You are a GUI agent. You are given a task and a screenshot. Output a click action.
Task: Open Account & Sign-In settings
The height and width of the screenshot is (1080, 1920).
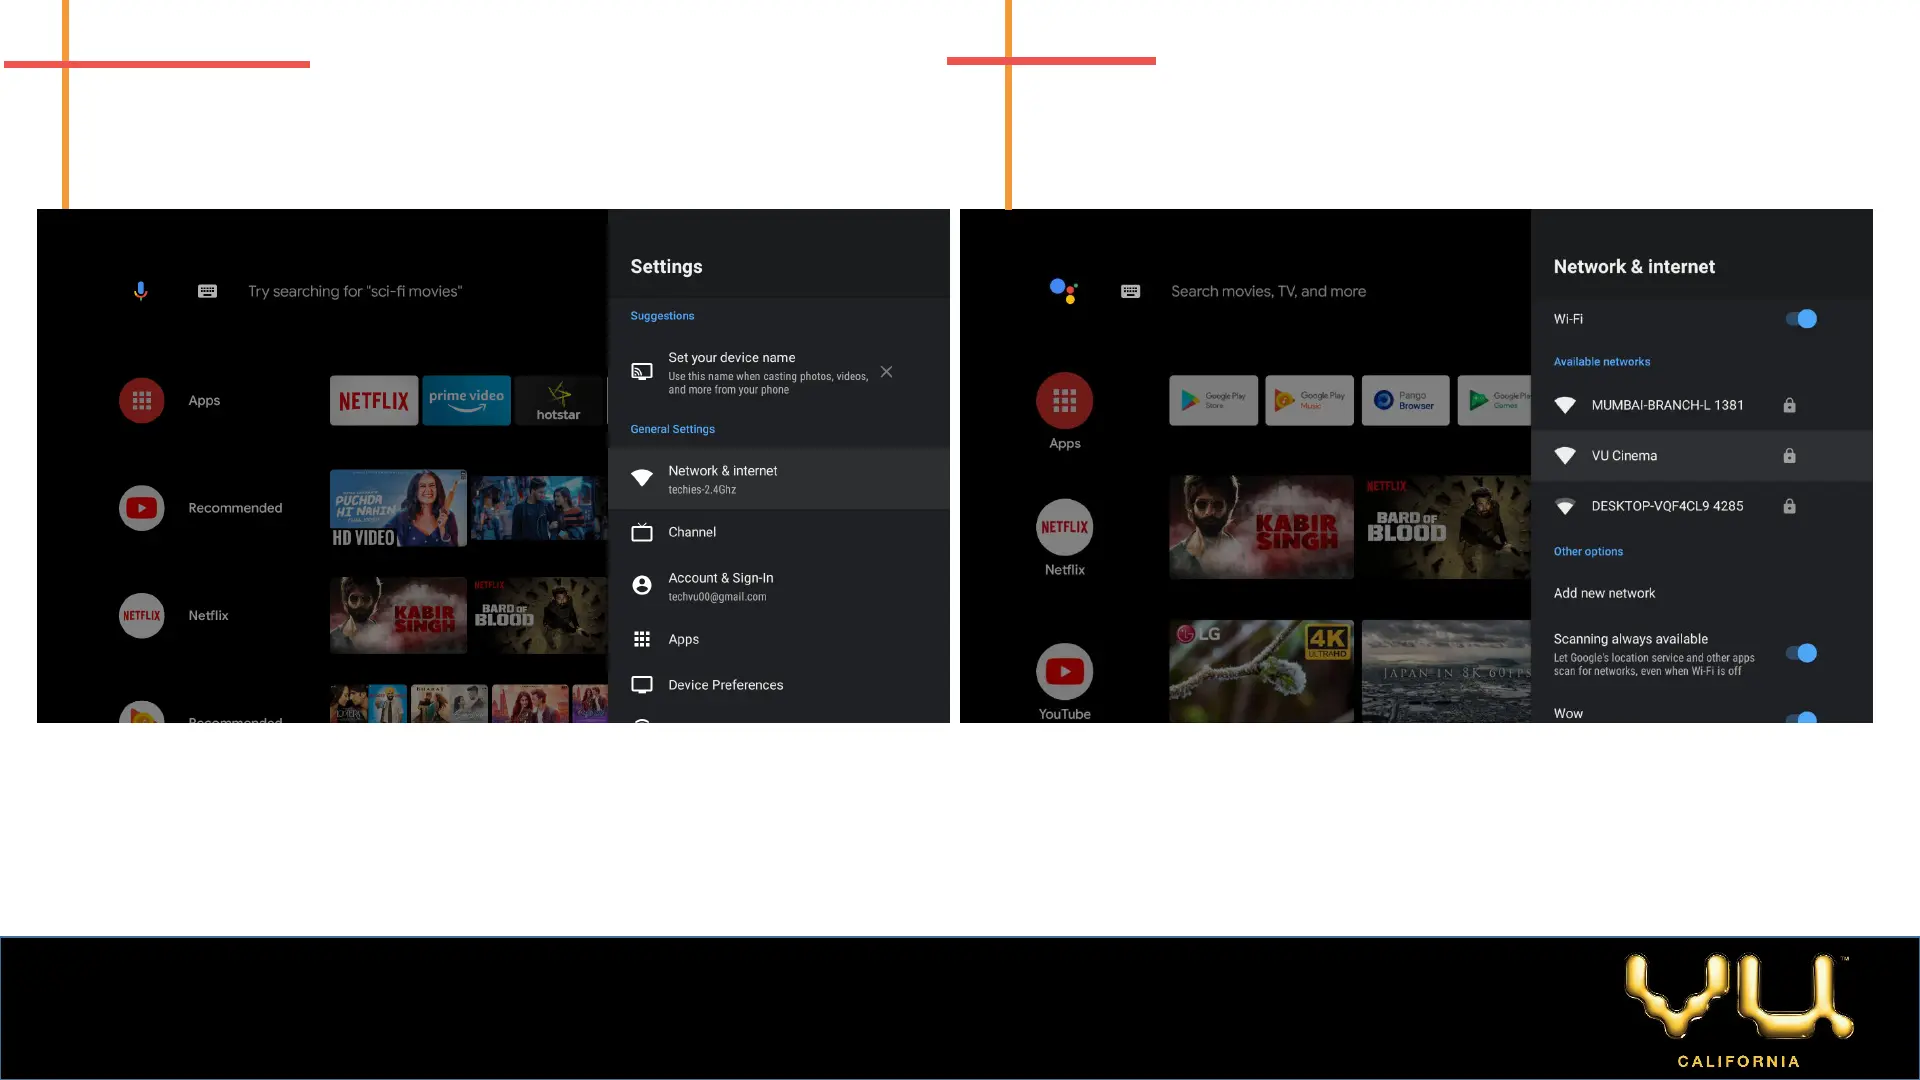click(720, 586)
